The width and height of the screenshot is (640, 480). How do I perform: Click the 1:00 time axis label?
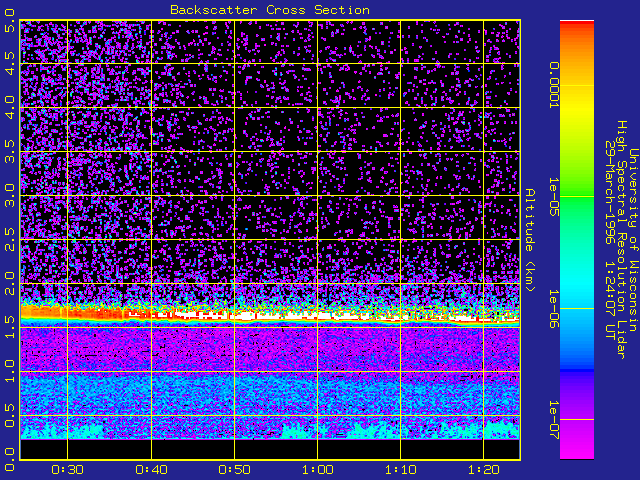click(318, 470)
